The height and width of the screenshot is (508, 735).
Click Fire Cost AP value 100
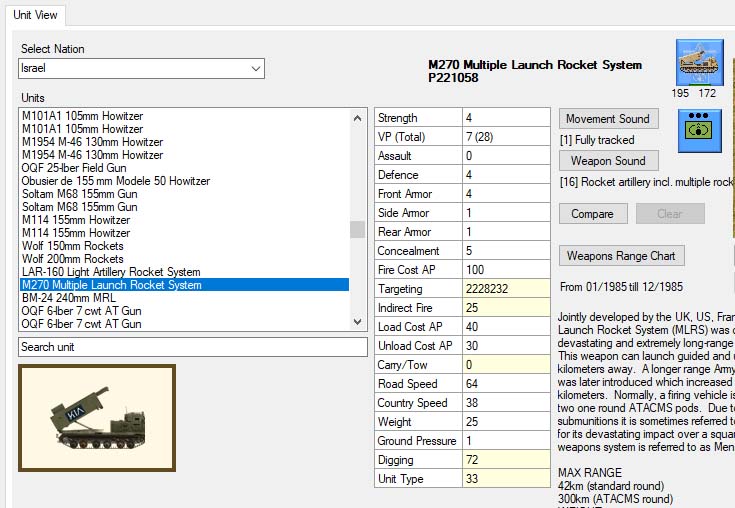click(x=506, y=270)
